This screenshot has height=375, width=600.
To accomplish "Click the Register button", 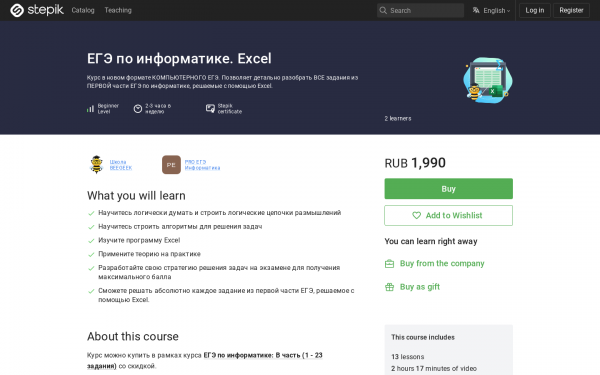I will tap(571, 10).
